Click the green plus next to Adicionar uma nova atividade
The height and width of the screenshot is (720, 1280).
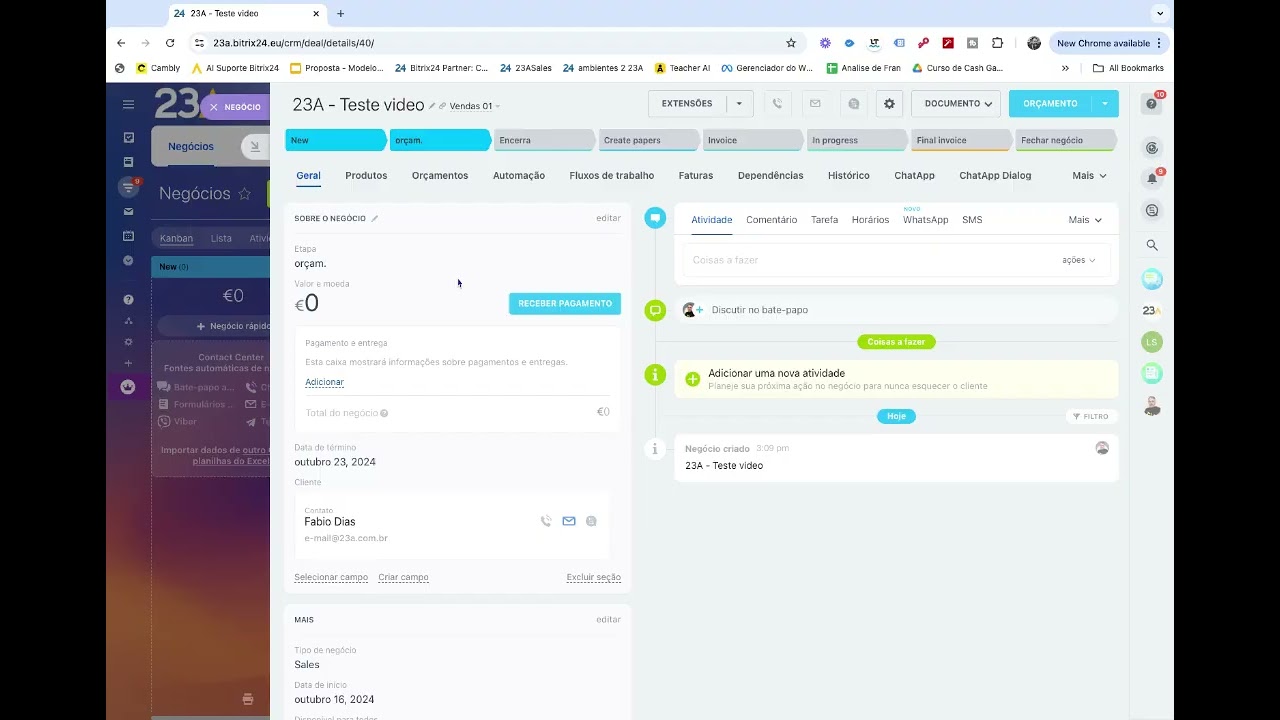[692, 379]
